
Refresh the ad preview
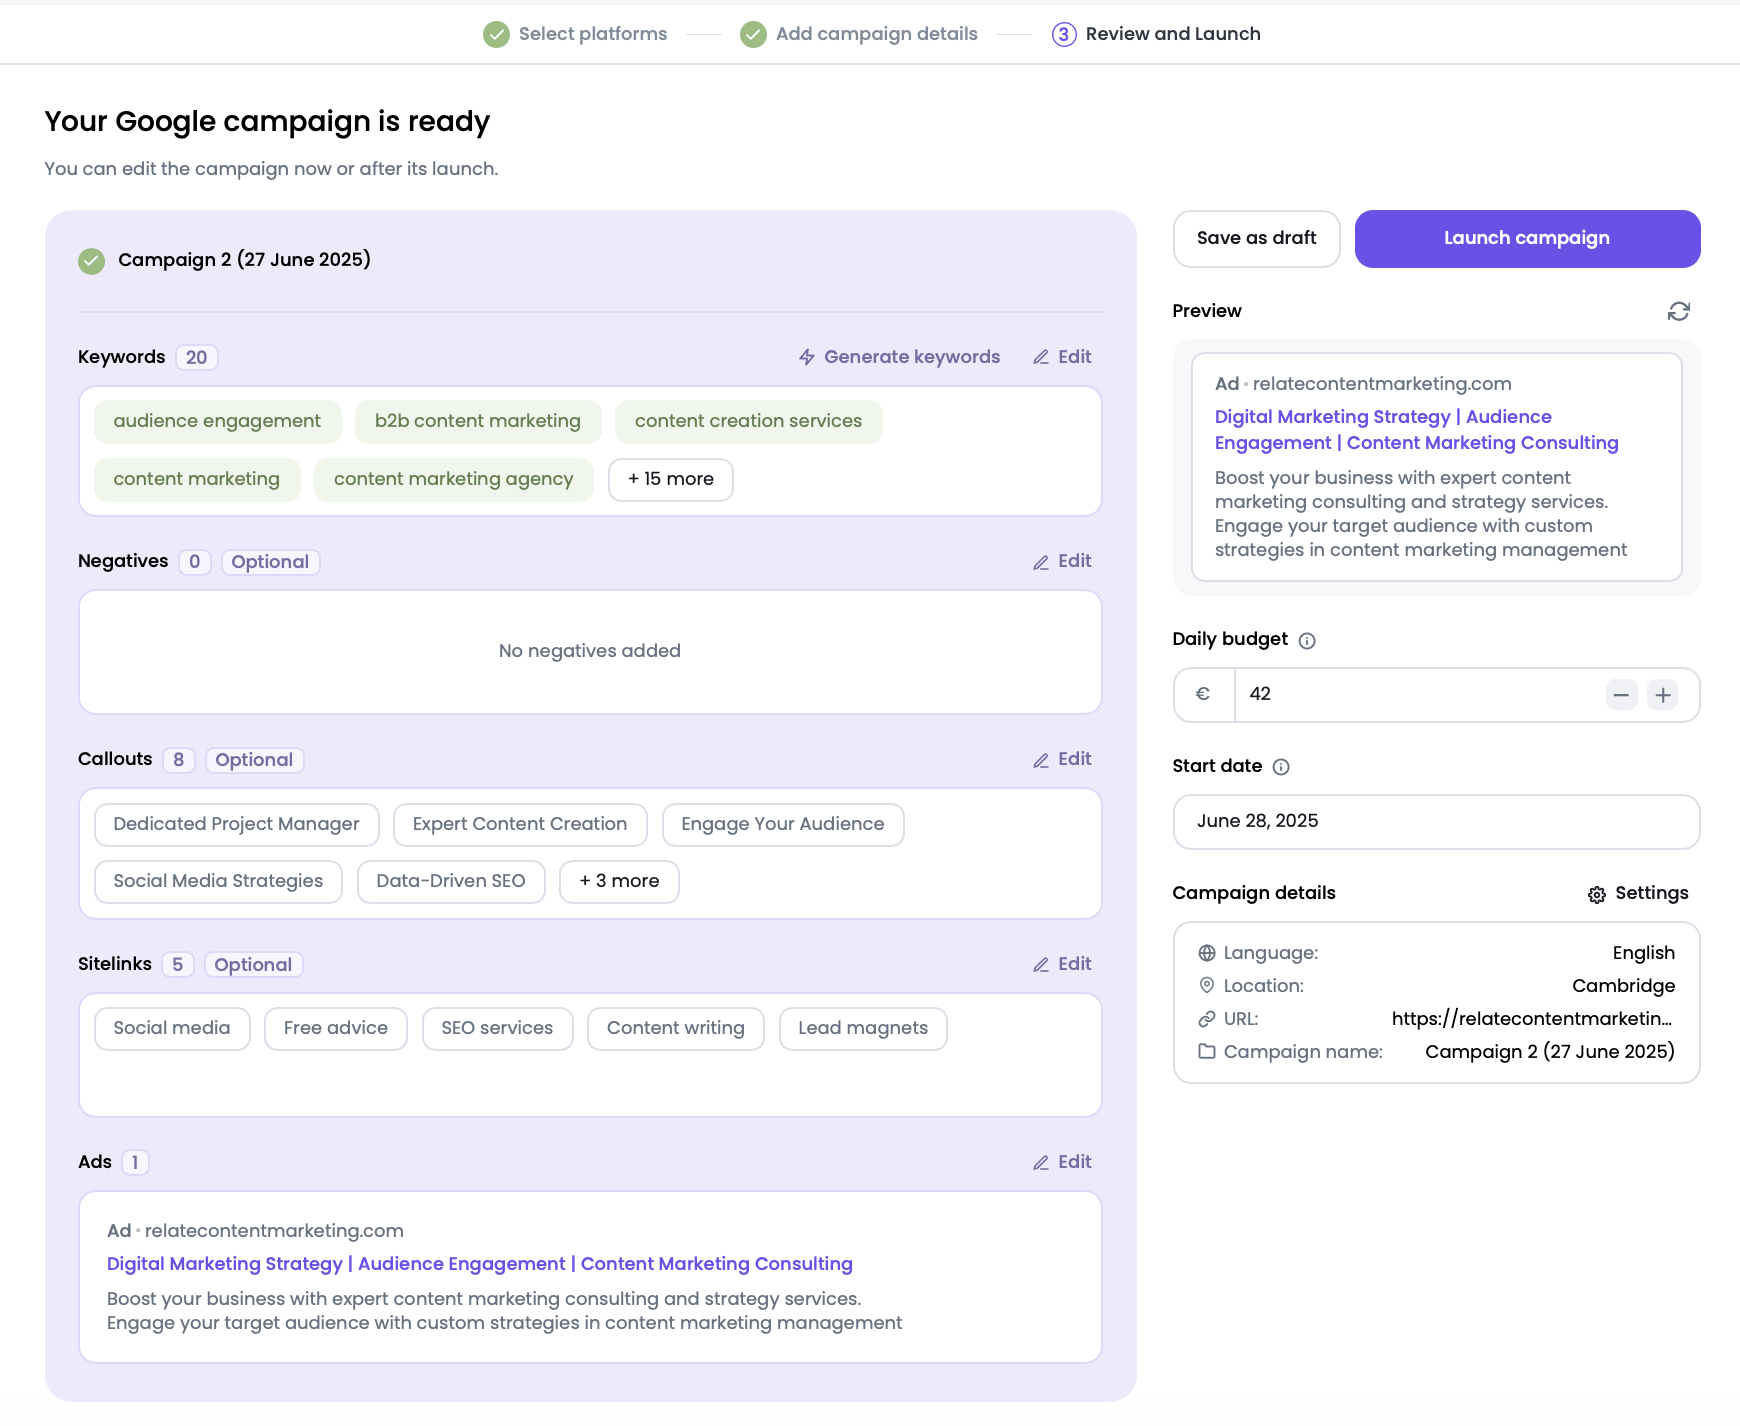[1679, 311]
